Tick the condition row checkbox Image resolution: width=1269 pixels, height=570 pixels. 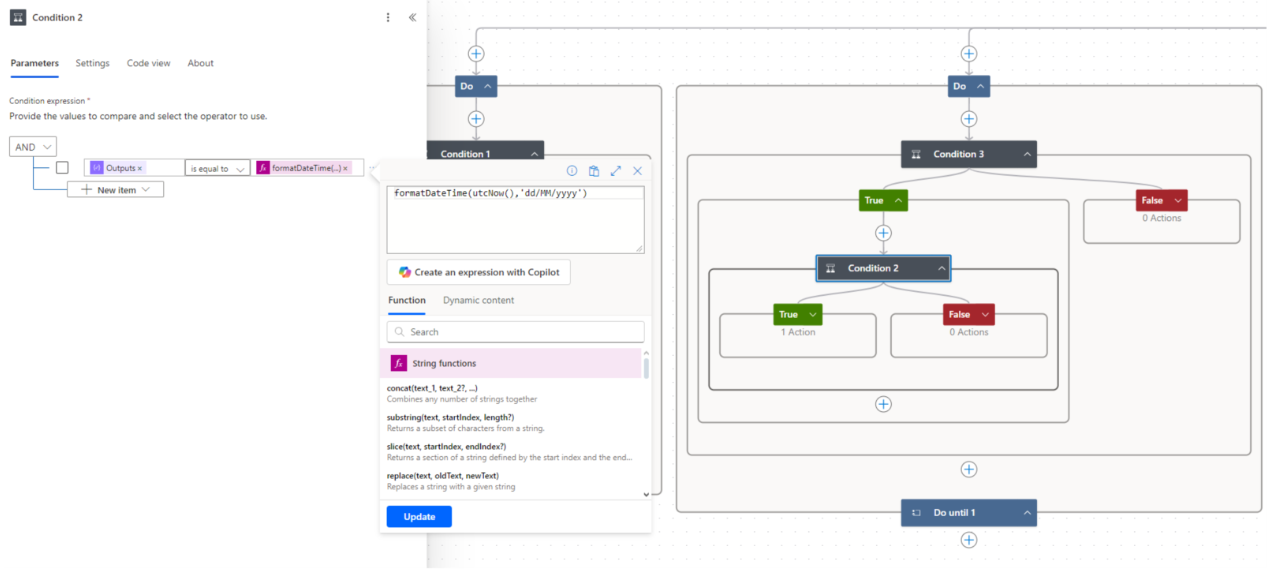62,168
